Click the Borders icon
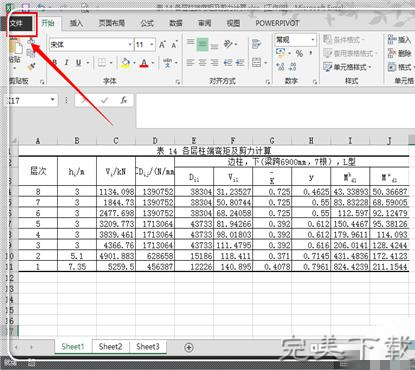 102,63
